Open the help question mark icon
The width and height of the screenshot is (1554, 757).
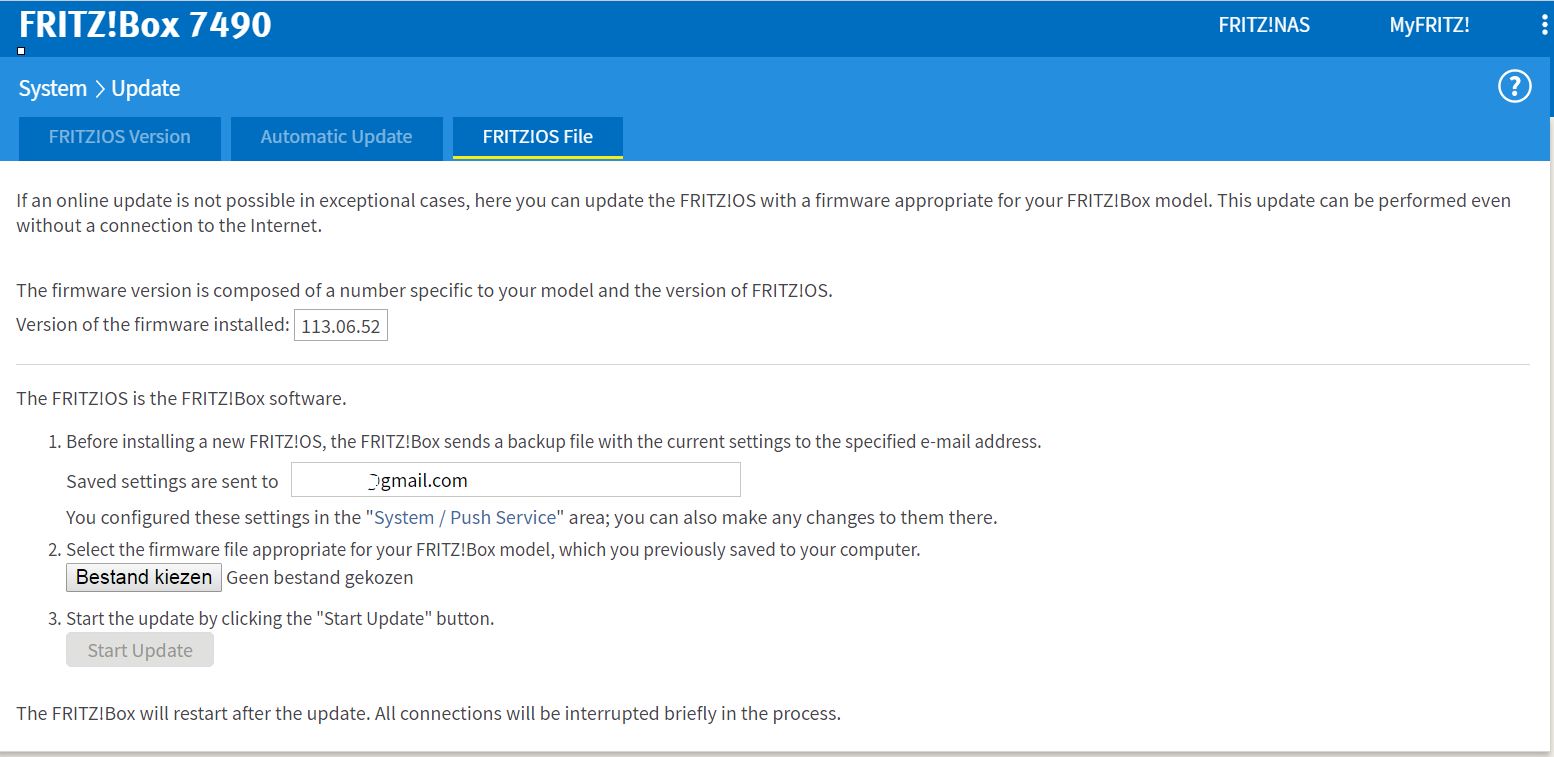(x=1514, y=87)
